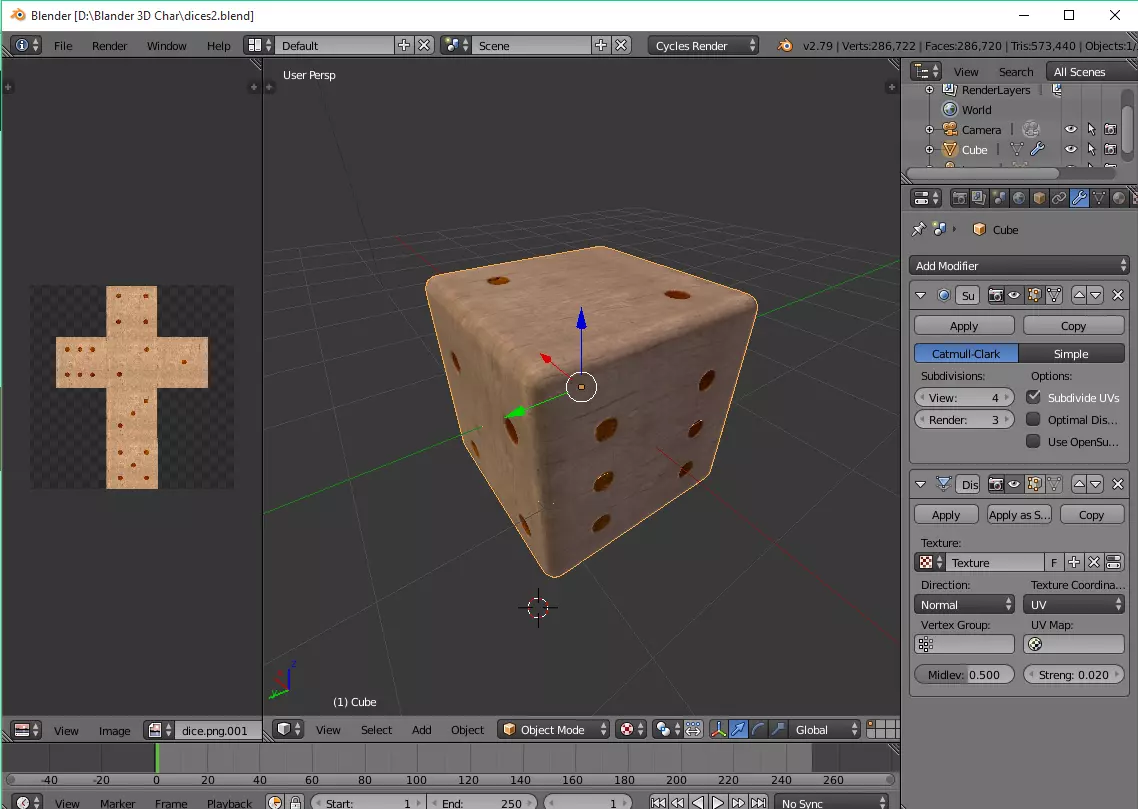The image size is (1138, 809).
Task: Open the No Sync dropdown
Action: [831, 802]
